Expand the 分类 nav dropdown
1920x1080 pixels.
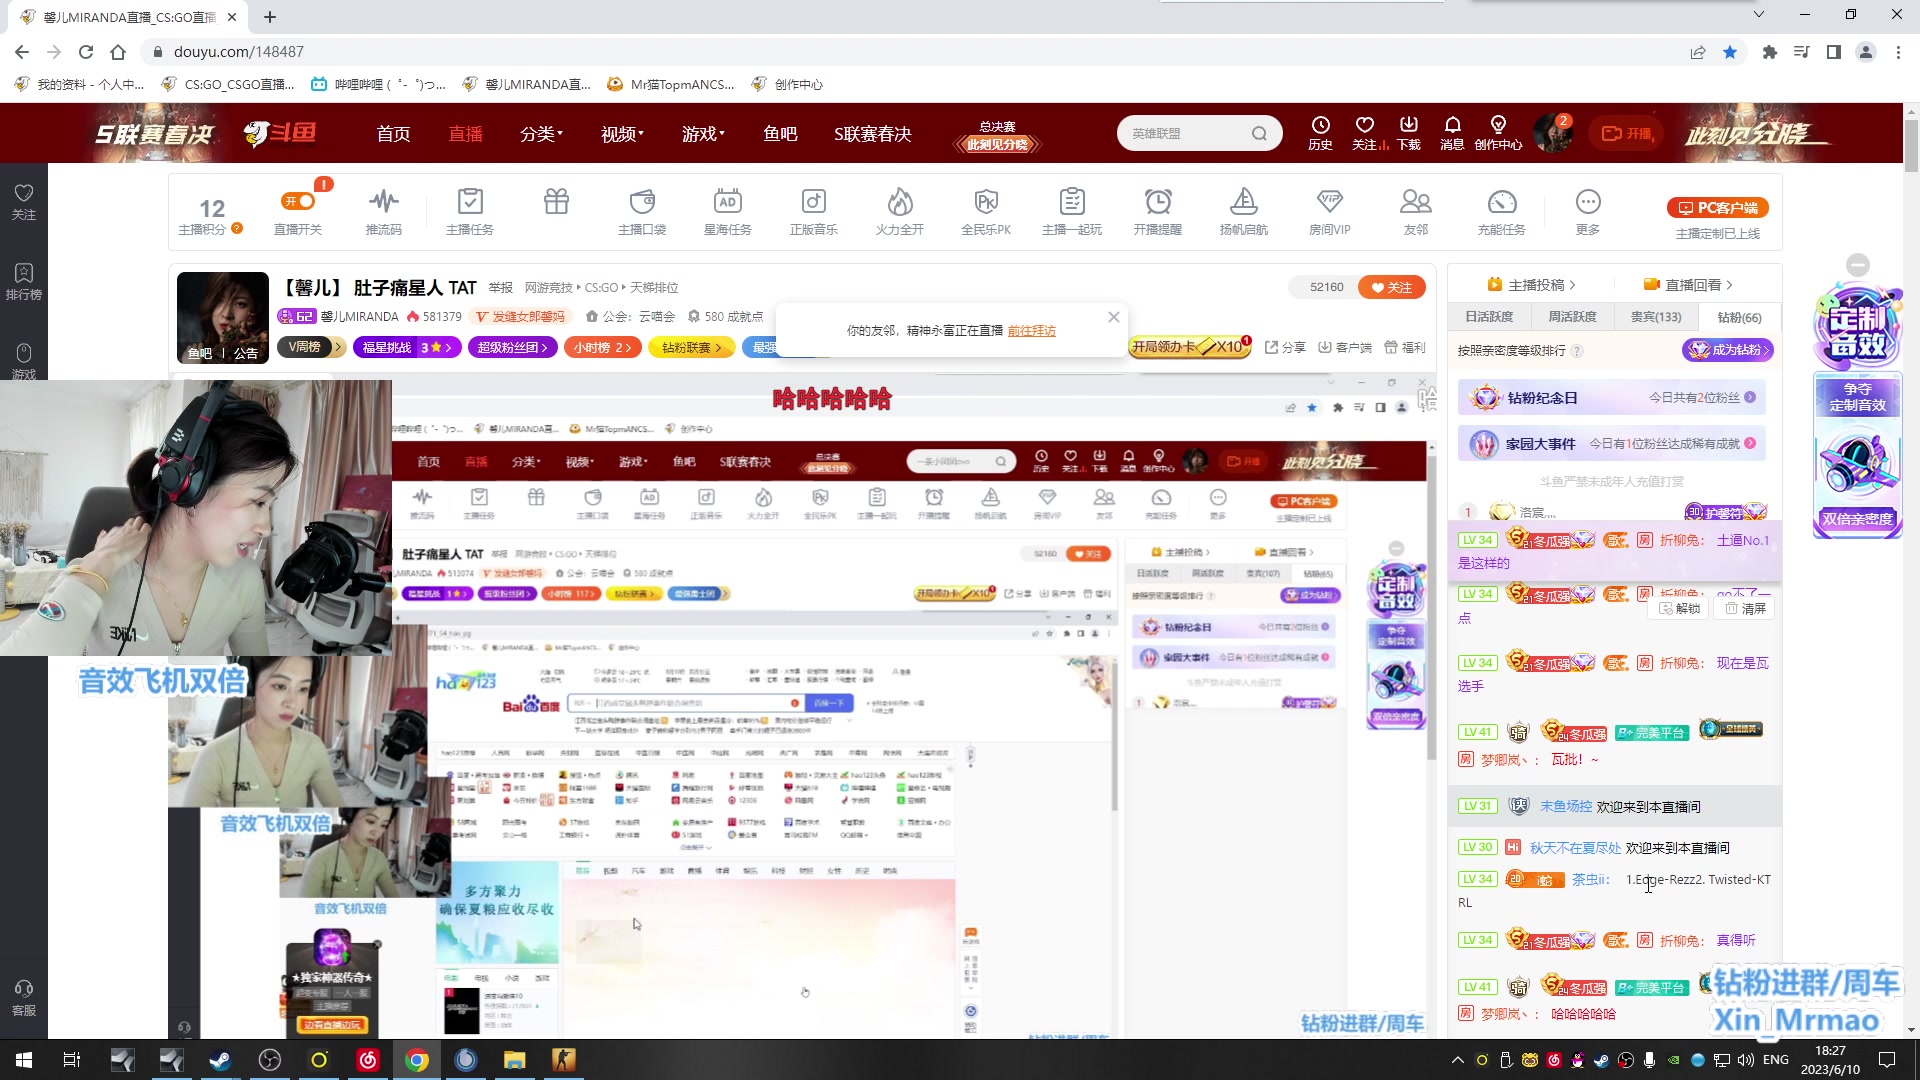pyautogui.click(x=541, y=133)
